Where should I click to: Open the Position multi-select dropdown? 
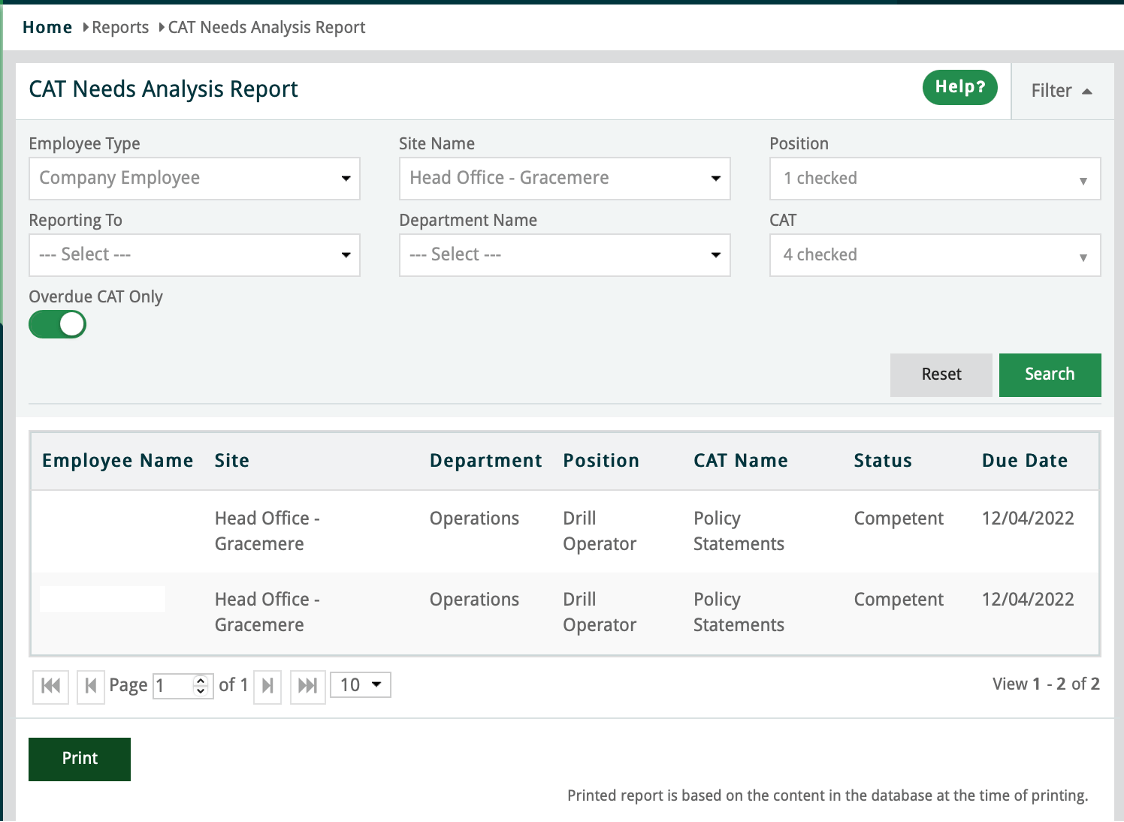click(x=934, y=179)
